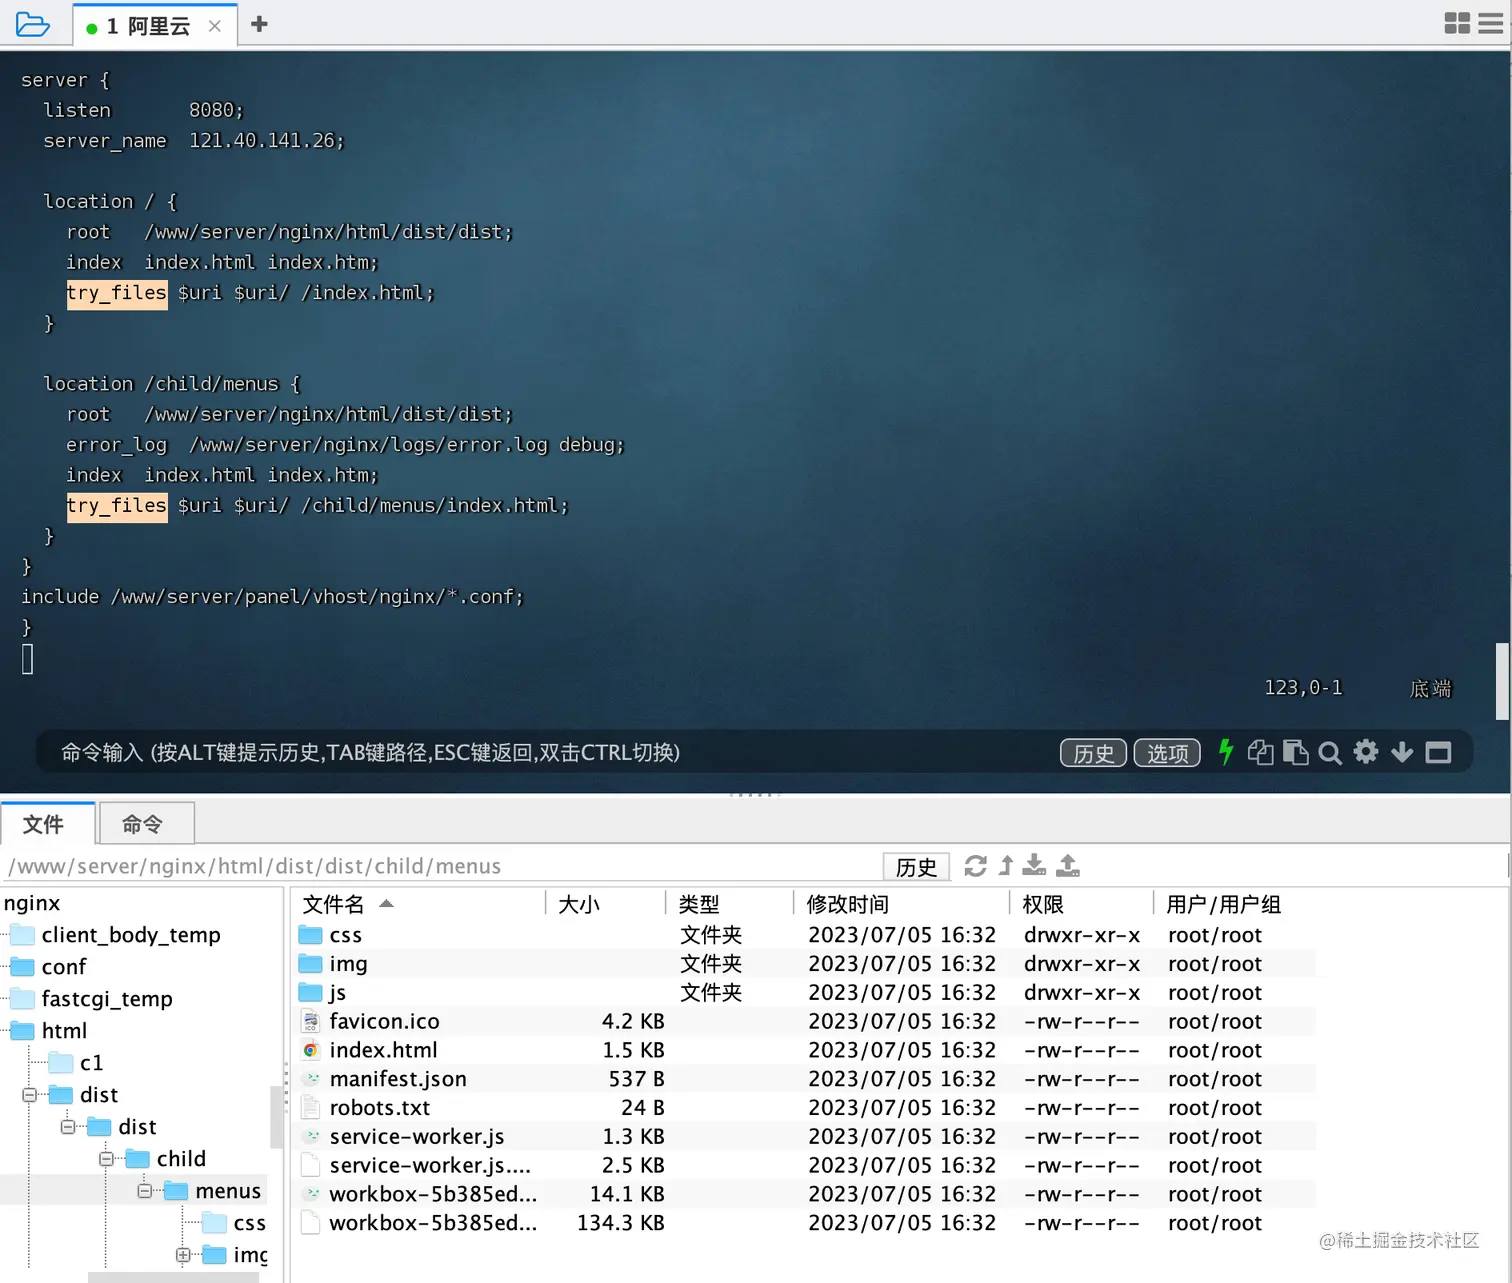Select the 14.1 KB workbox file
The height and width of the screenshot is (1283, 1512).
pyautogui.click(x=805, y=1194)
